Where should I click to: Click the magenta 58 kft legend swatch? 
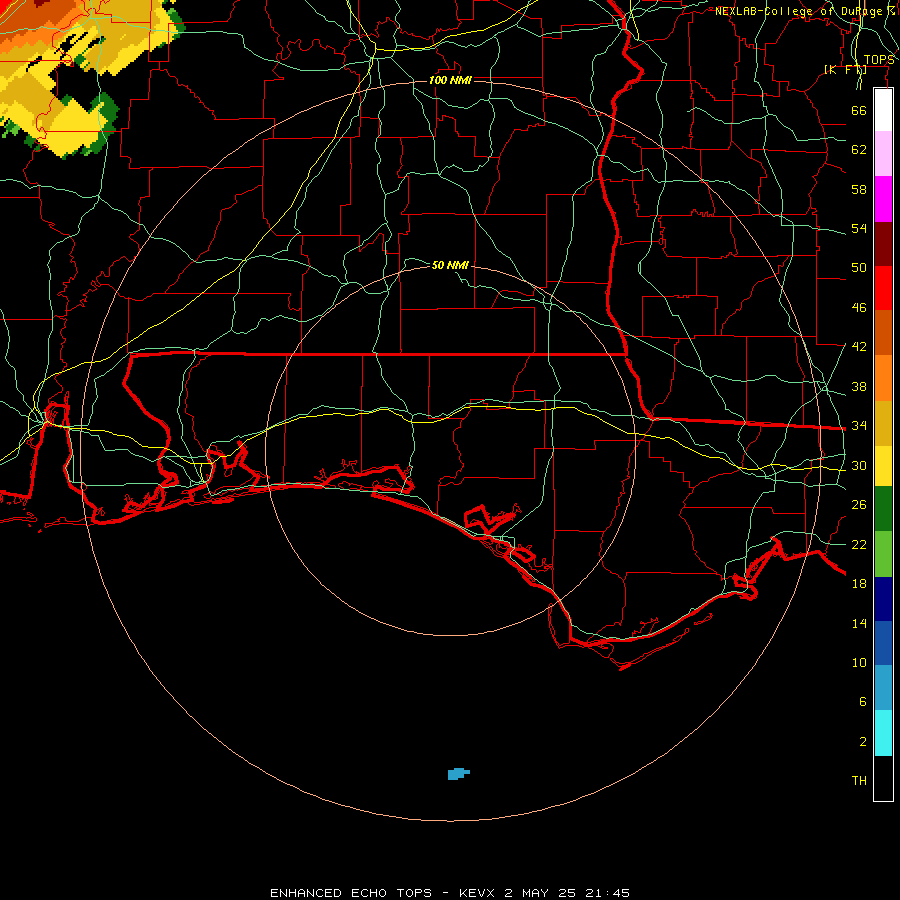(883, 199)
